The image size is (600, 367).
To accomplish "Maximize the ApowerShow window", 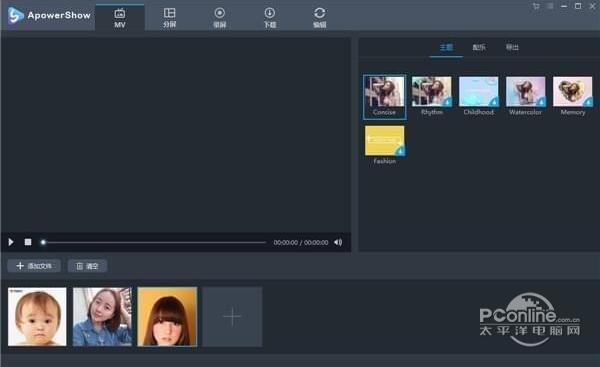I will 578,6.
